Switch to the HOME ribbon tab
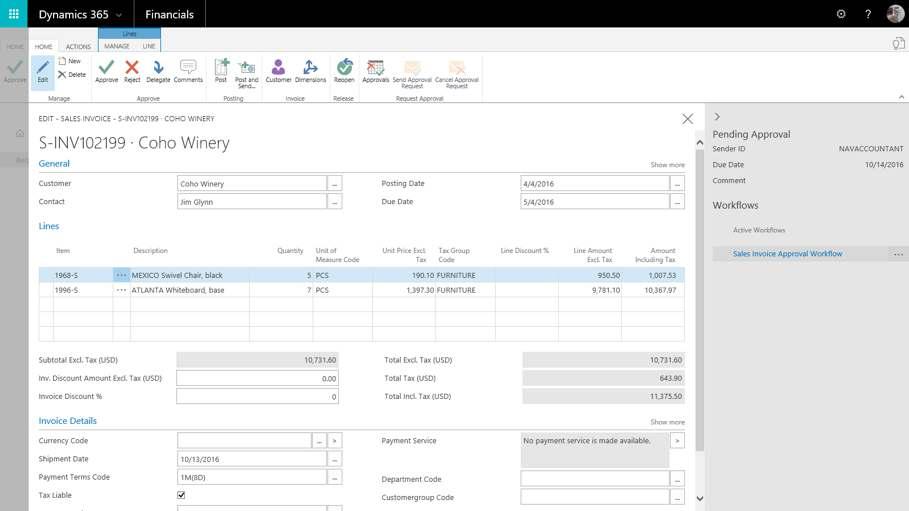Image resolution: width=909 pixels, height=511 pixels. pyautogui.click(x=43, y=46)
